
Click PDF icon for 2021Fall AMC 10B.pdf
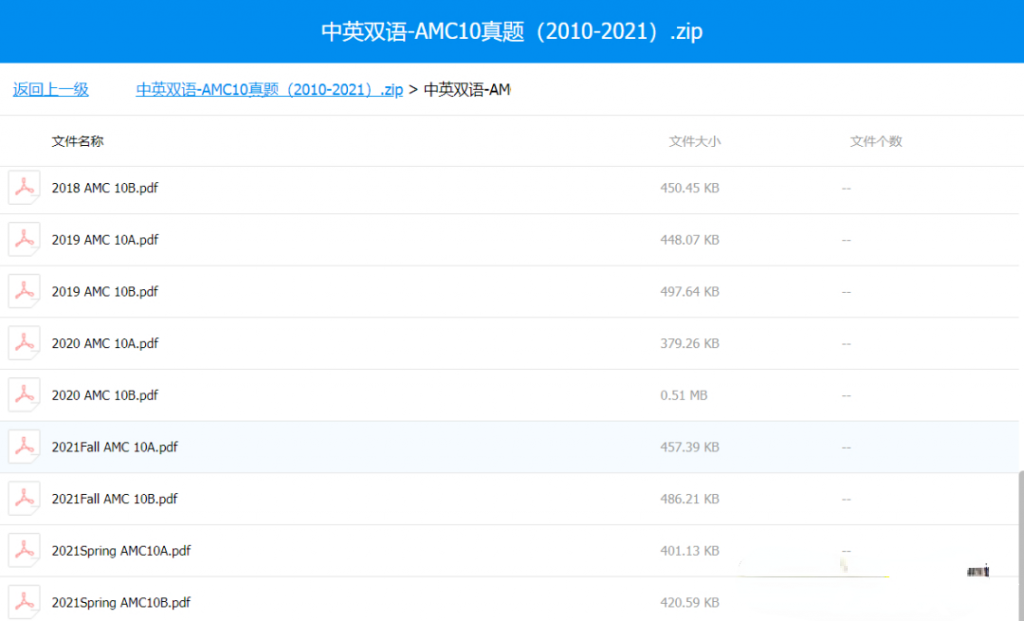pos(24,499)
